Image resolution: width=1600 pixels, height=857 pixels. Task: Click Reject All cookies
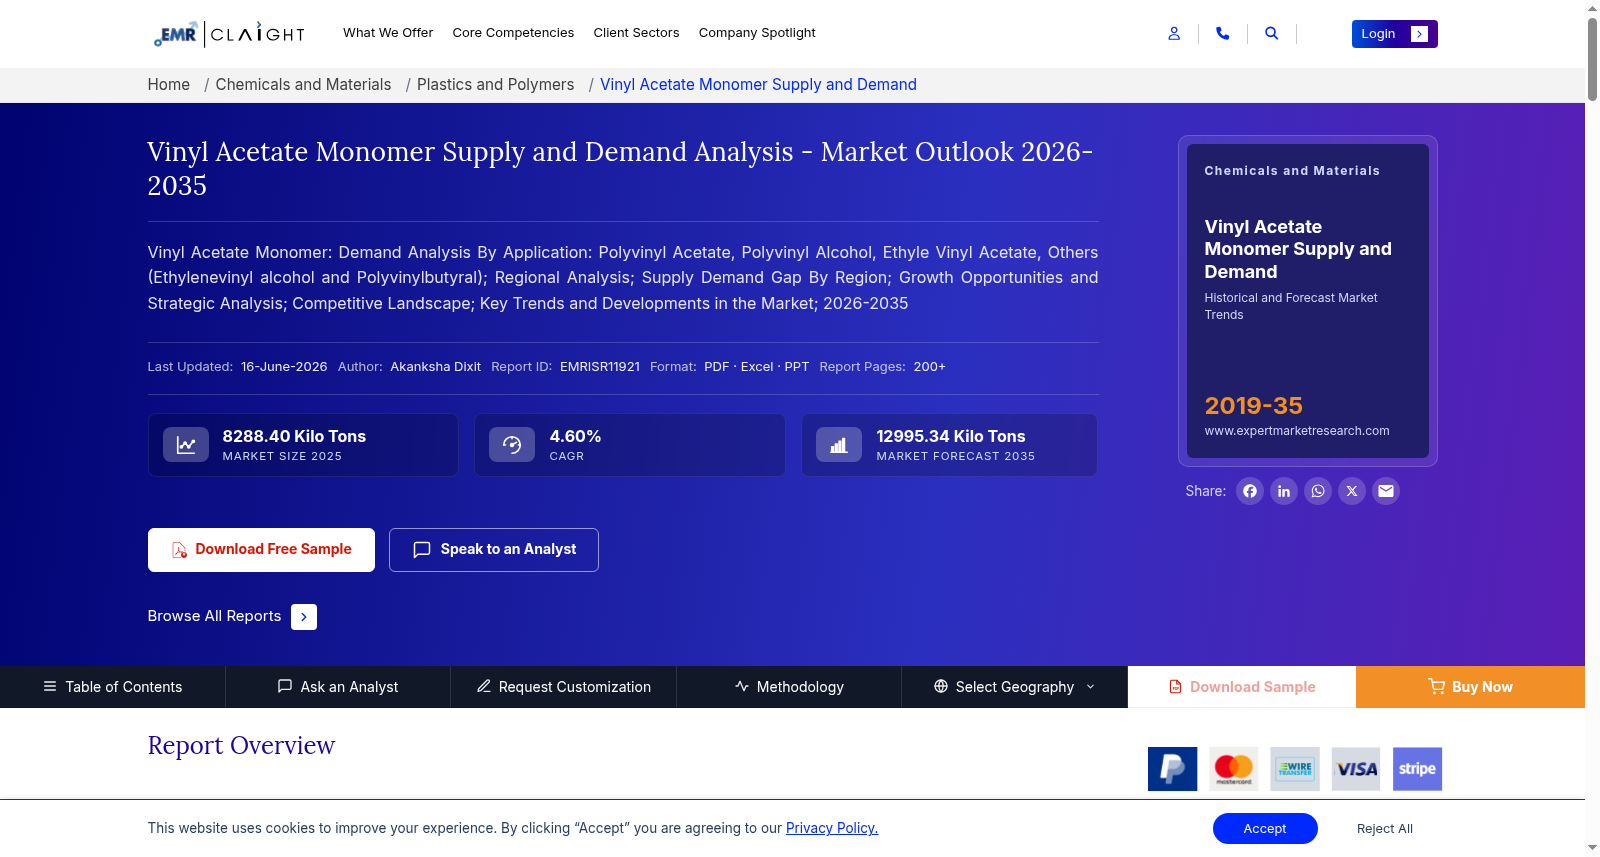coord(1385,829)
